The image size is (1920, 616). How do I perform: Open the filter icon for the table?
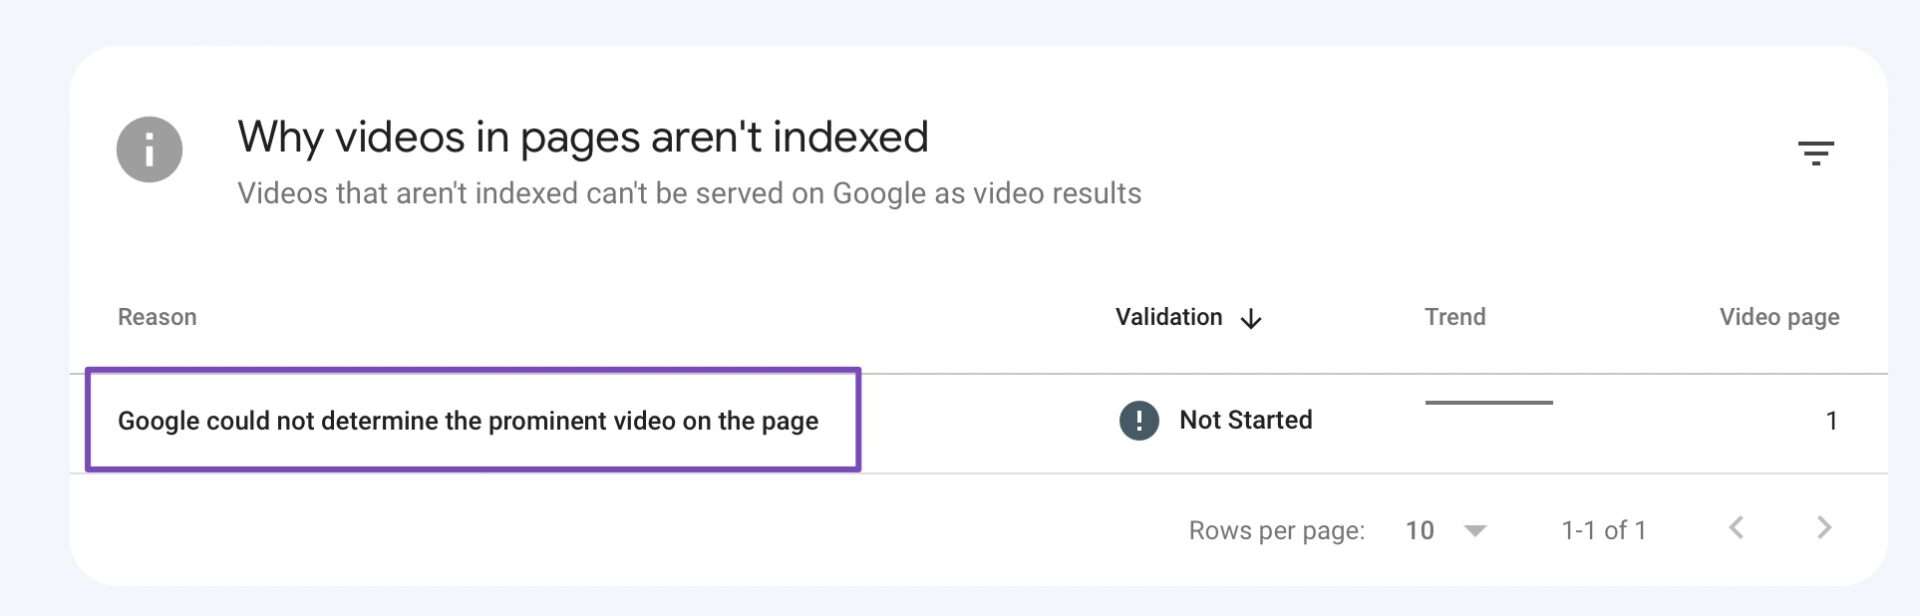coord(1815,153)
